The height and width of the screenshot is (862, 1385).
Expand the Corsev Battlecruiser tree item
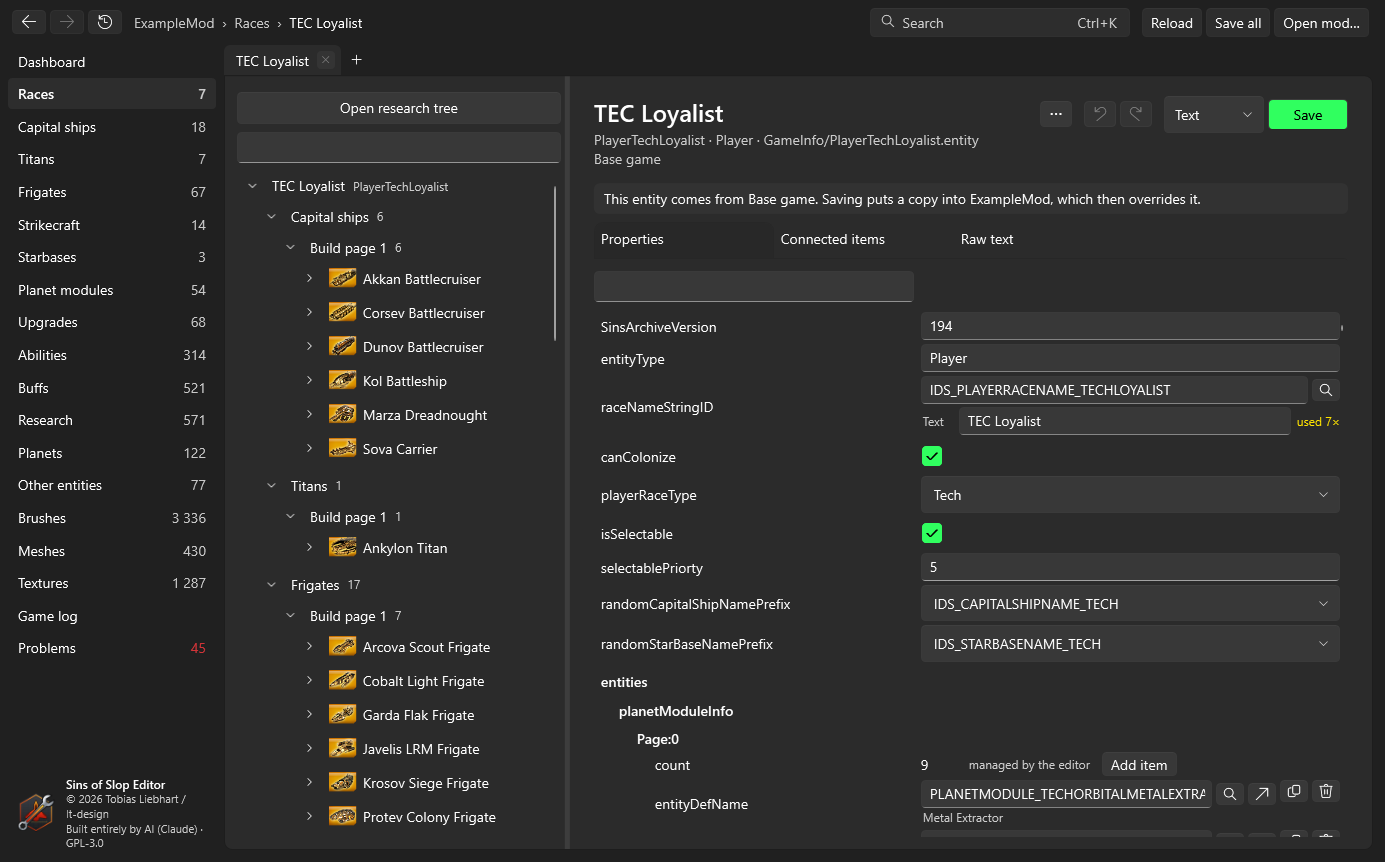[x=310, y=313]
